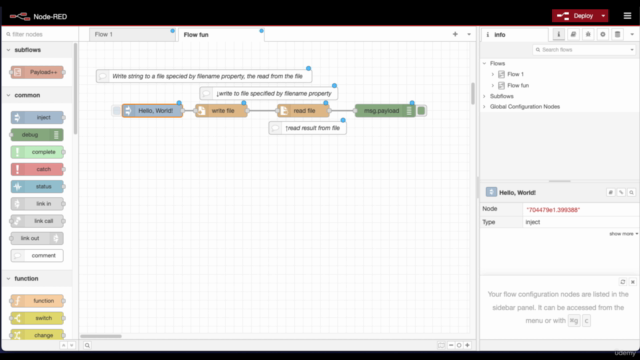Screen dimensions: 640x360
Task: Edit node using pencil icon in info header
Action: click(621, 192)
